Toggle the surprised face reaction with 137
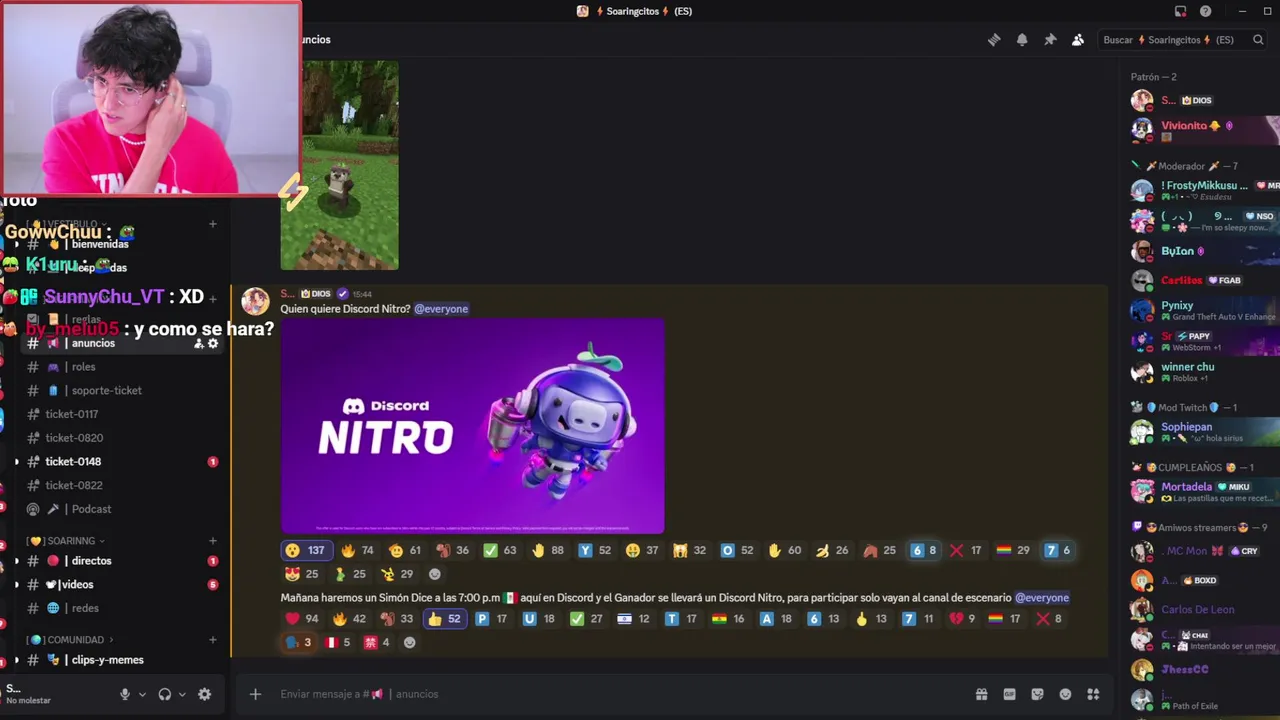The width and height of the screenshot is (1280, 720). click(306, 550)
